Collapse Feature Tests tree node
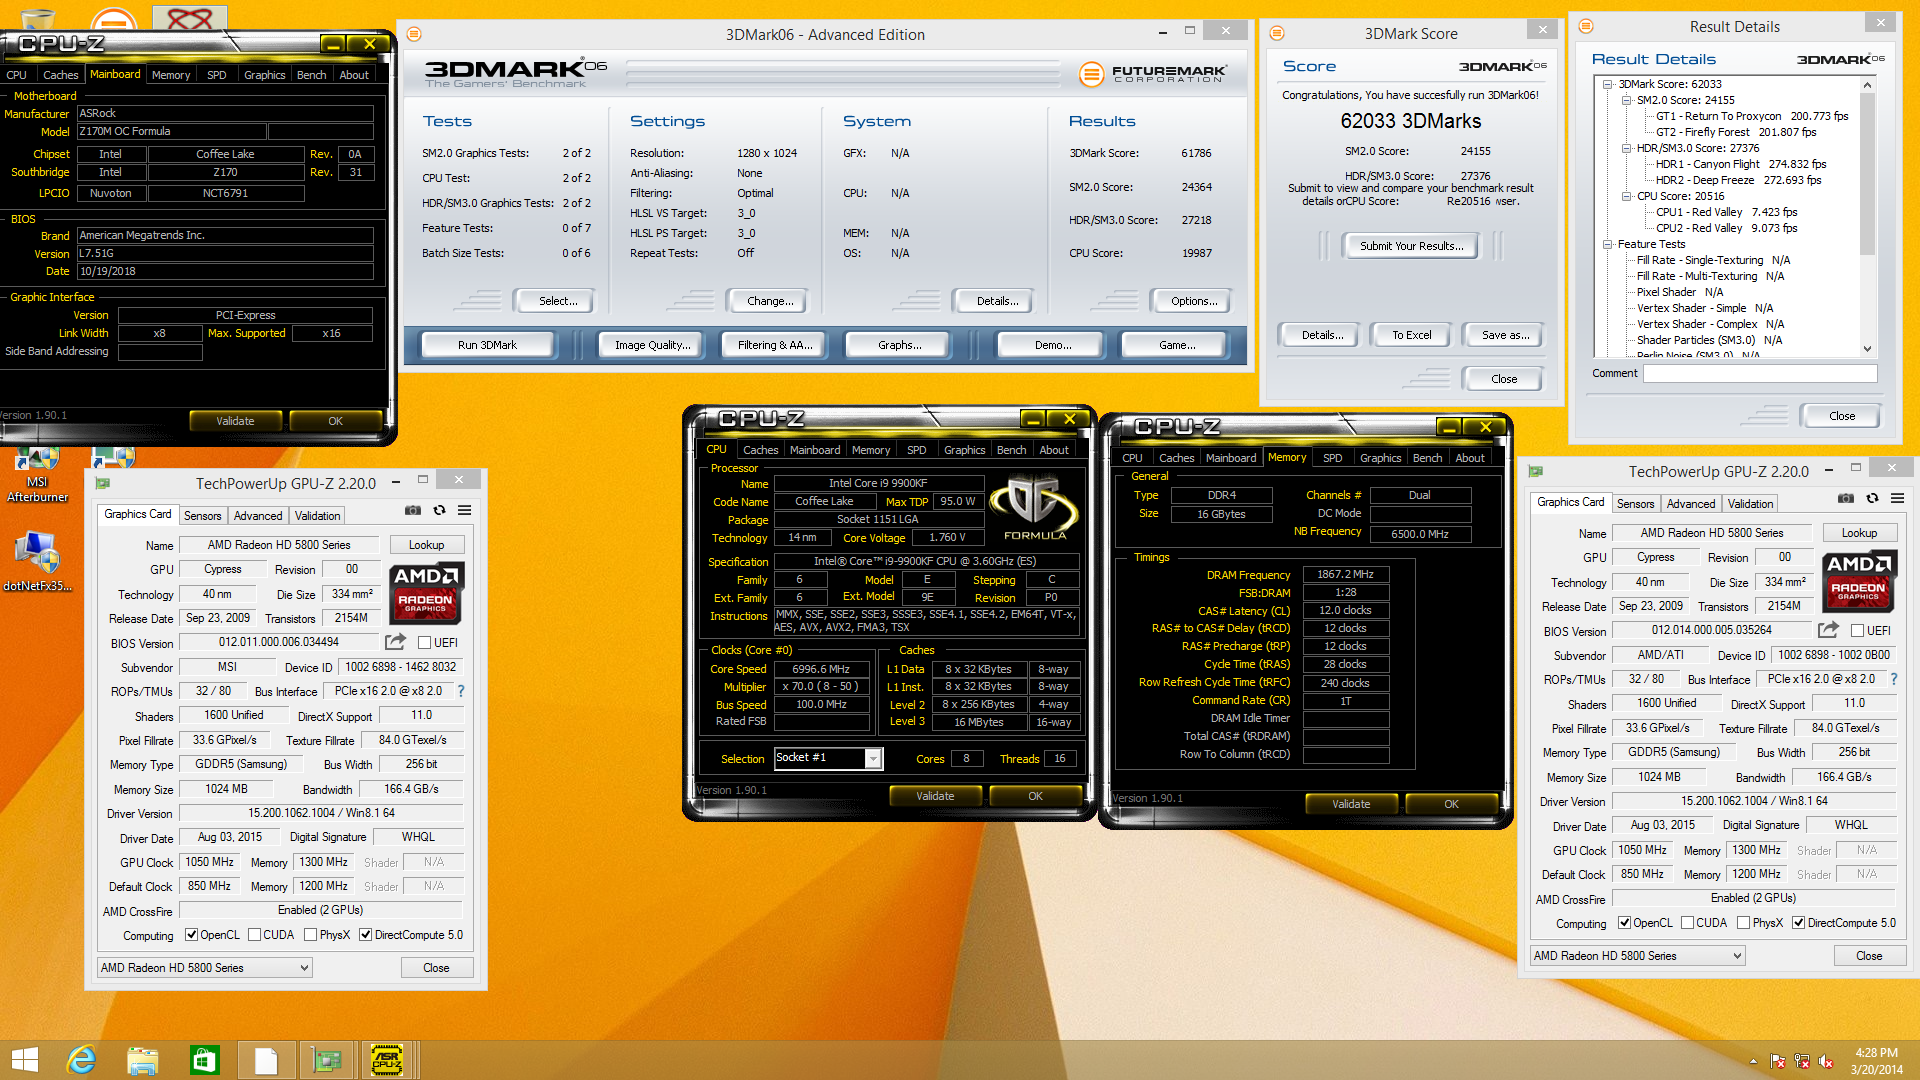 1608,244
